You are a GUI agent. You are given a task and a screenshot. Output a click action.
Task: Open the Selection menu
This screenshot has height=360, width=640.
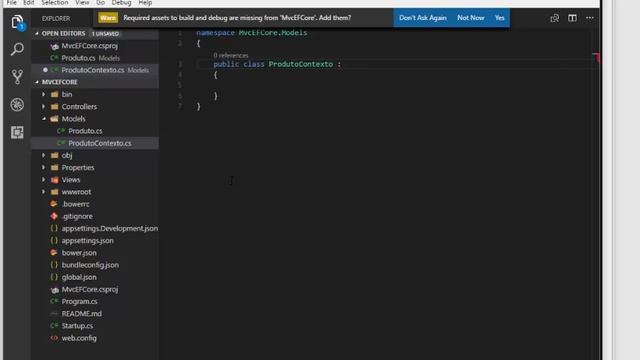(55, 3)
